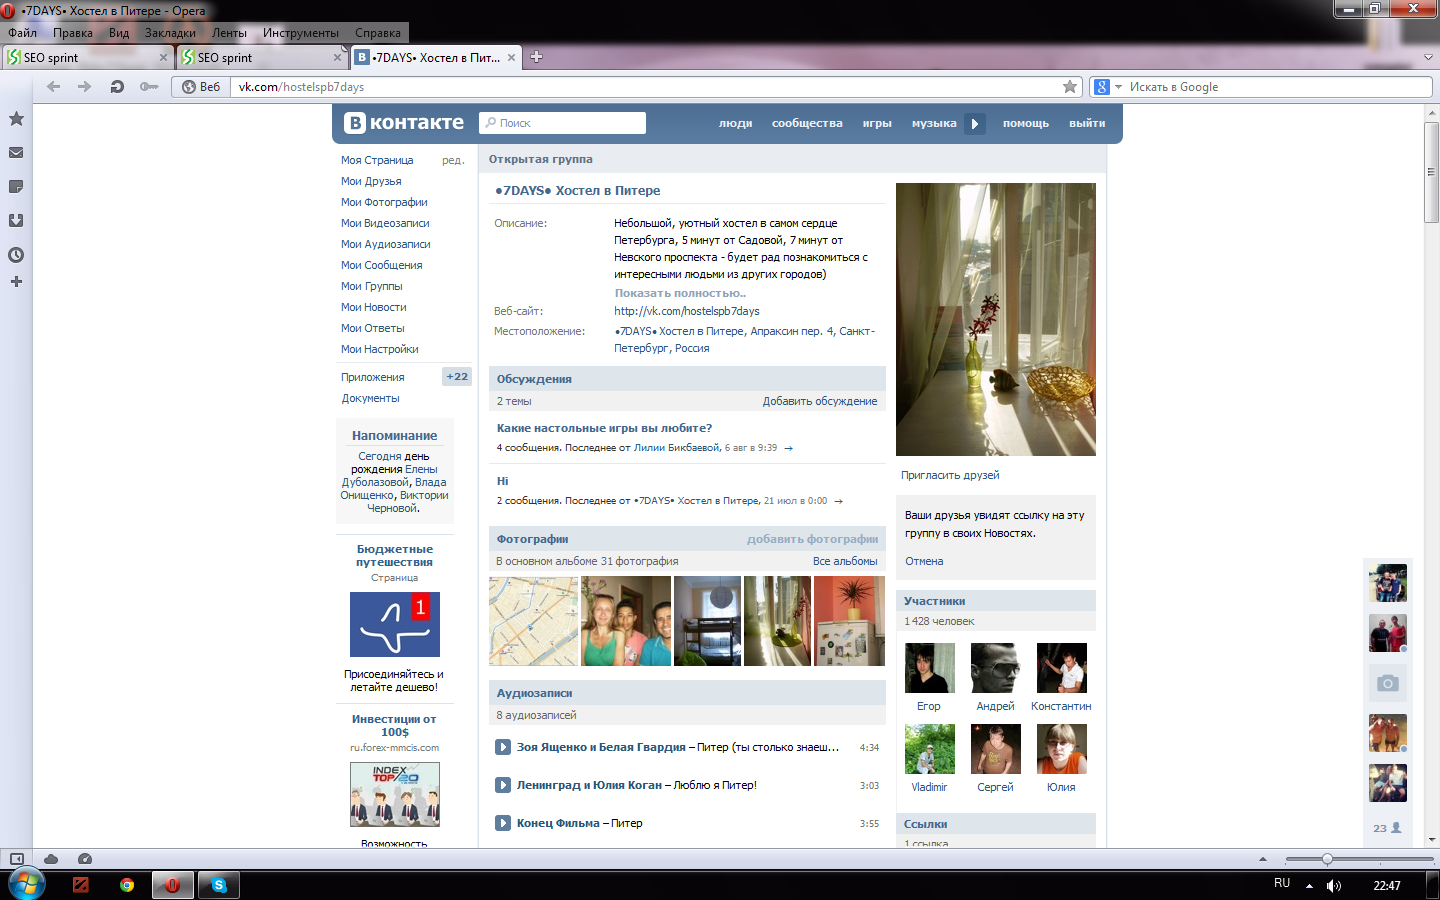Click the добавить фотографии link

click(812, 539)
